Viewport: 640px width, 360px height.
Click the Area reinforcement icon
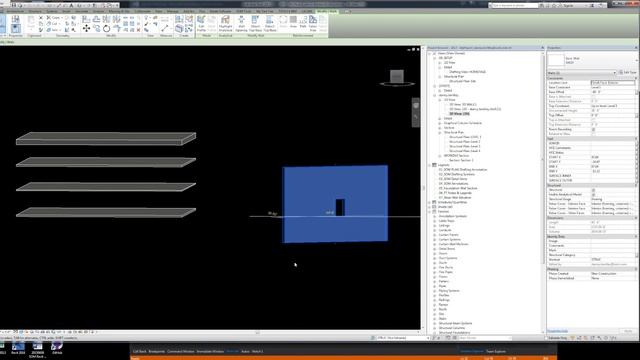293,22
